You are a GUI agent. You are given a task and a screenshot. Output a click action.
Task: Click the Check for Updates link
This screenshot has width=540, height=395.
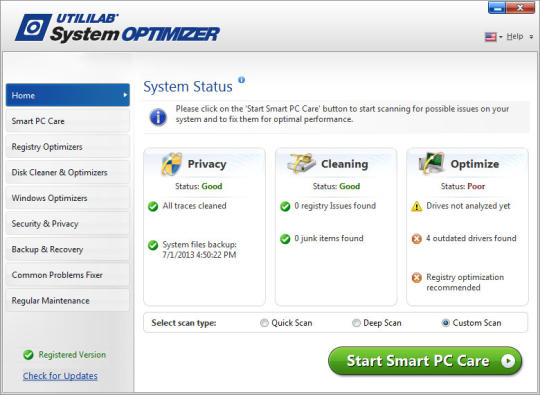pyautogui.click(x=60, y=376)
